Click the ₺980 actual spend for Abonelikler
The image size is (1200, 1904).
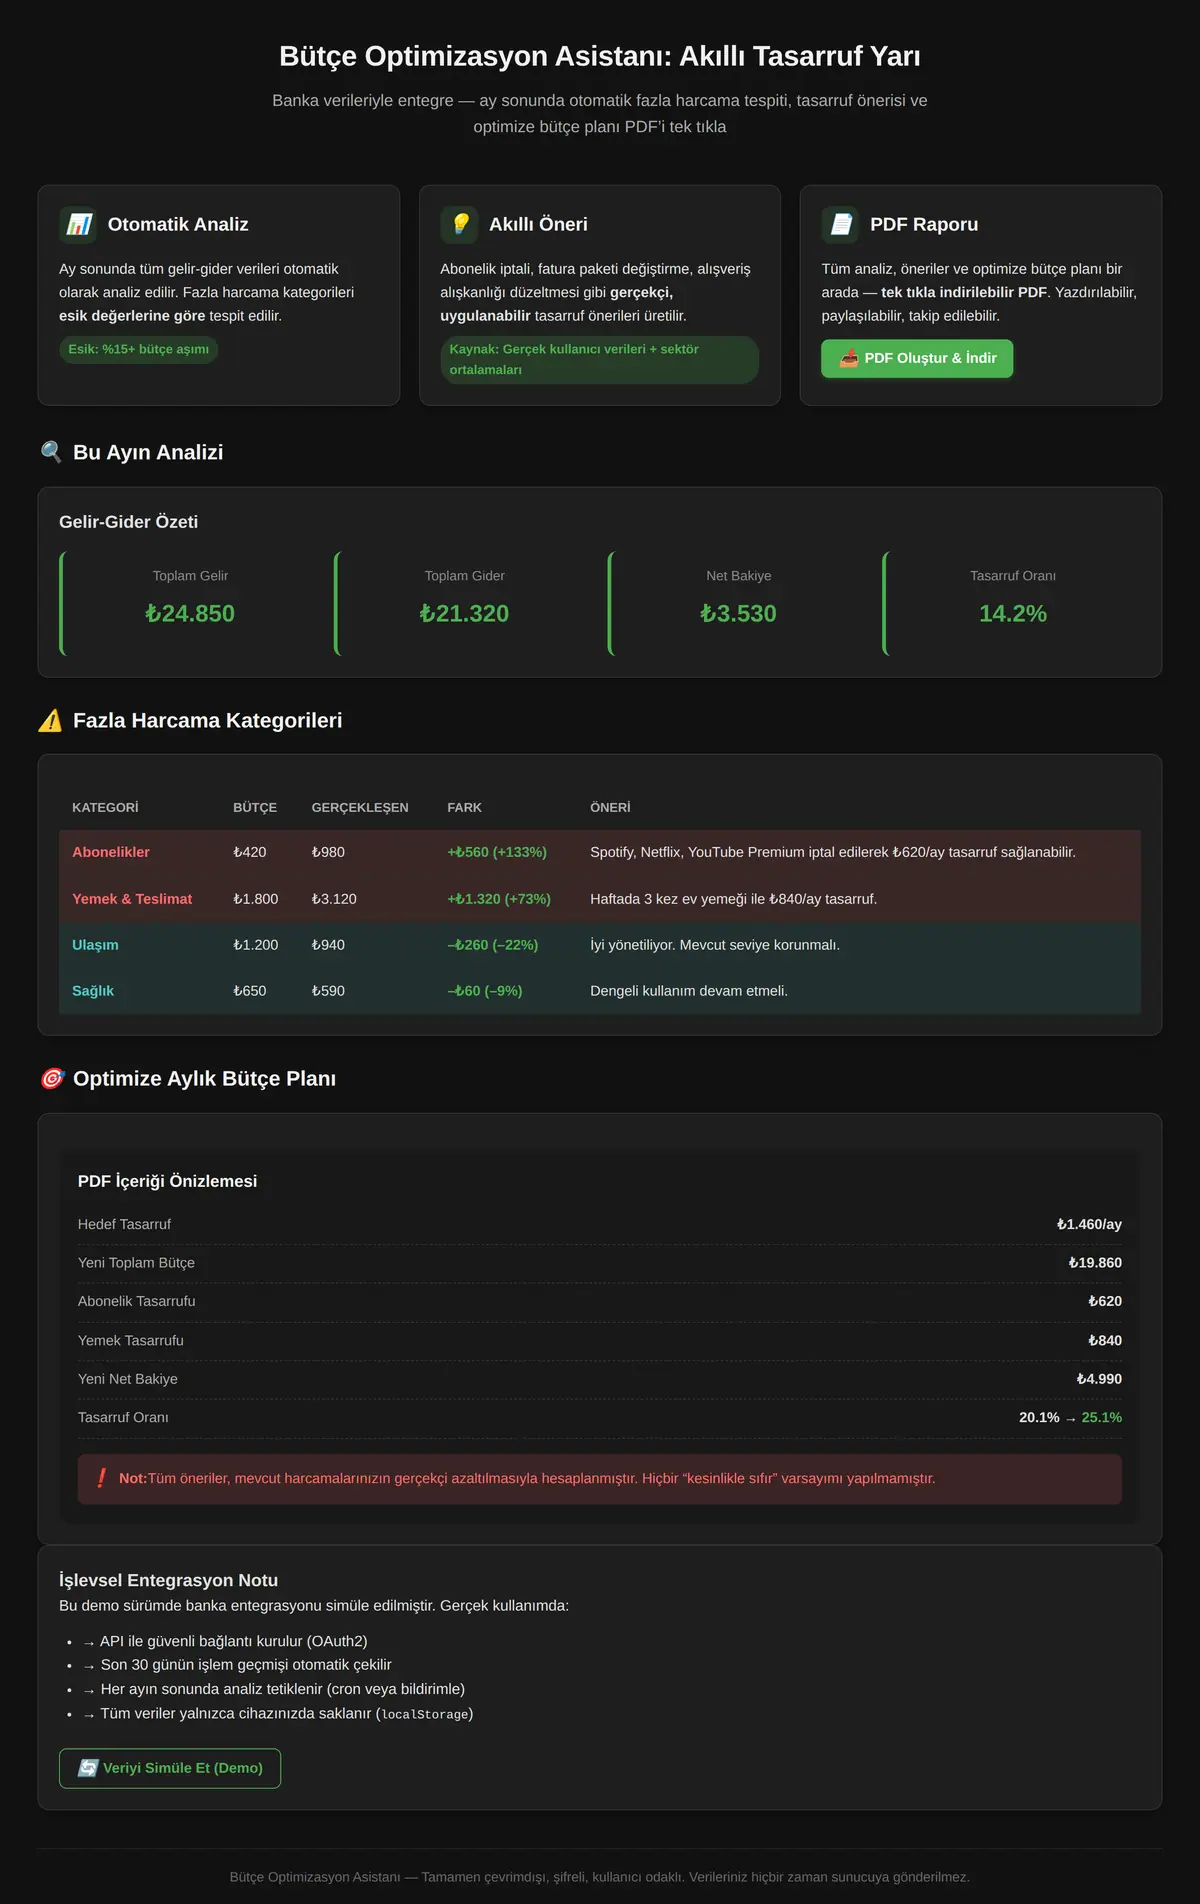[x=328, y=852]
